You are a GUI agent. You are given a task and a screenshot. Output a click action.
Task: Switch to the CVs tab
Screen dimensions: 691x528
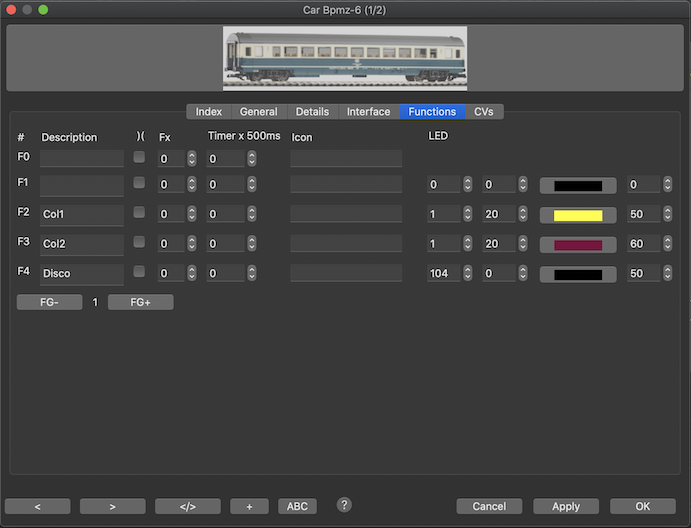483,112
